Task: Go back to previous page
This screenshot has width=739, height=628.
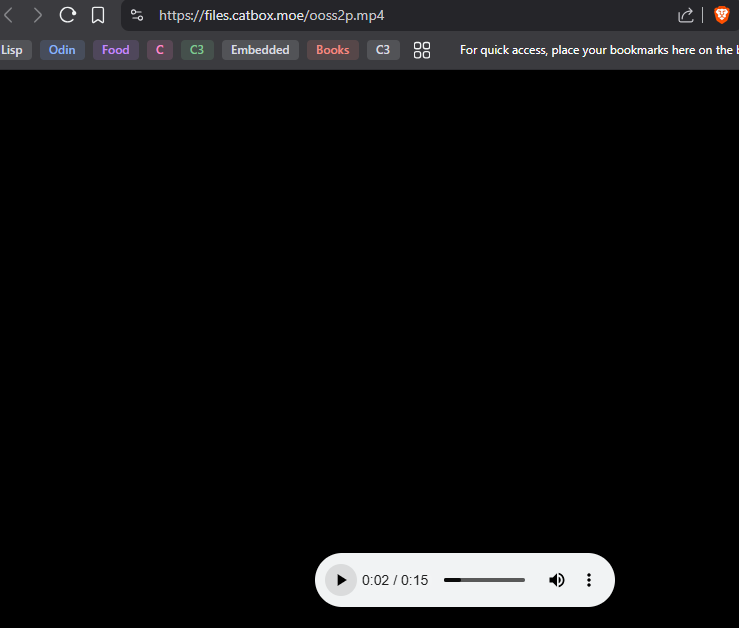Action: pos(8,15)
